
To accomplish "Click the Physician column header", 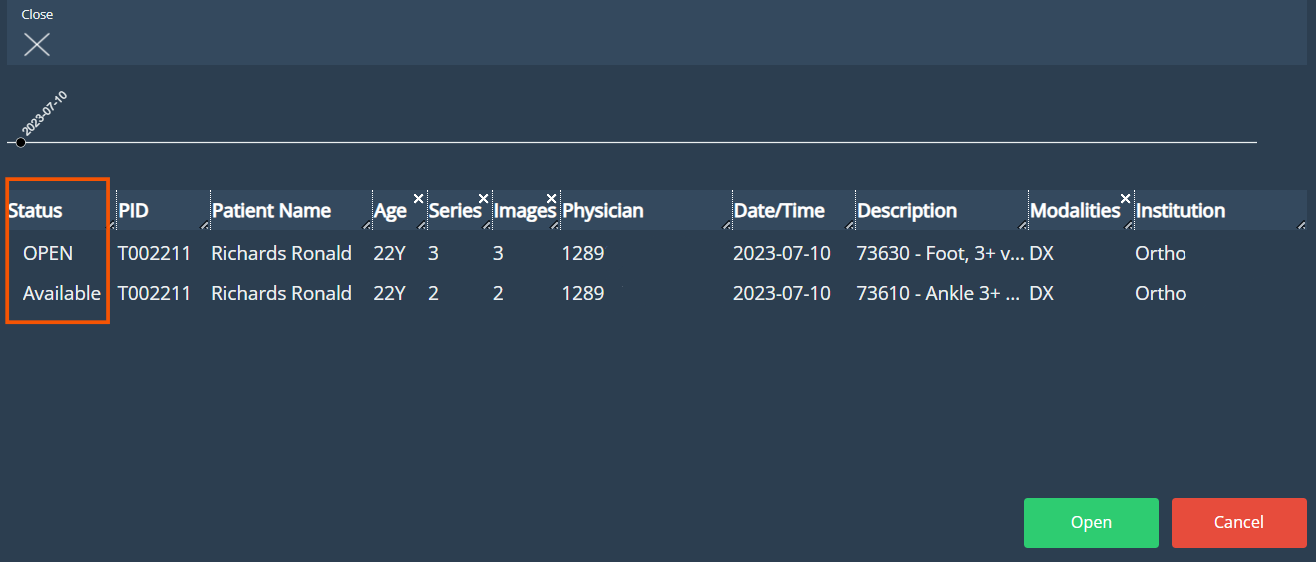I will point(603,211).
